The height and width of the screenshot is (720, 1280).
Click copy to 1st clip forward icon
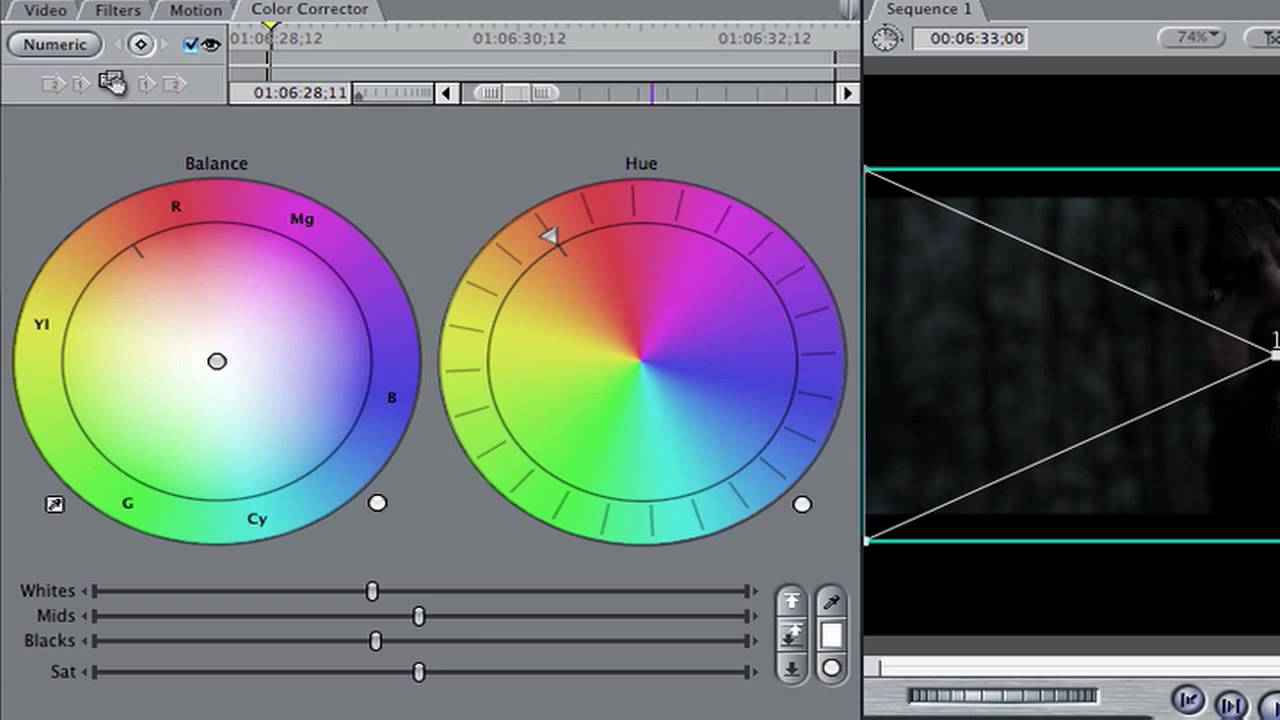tap(146, 85)
